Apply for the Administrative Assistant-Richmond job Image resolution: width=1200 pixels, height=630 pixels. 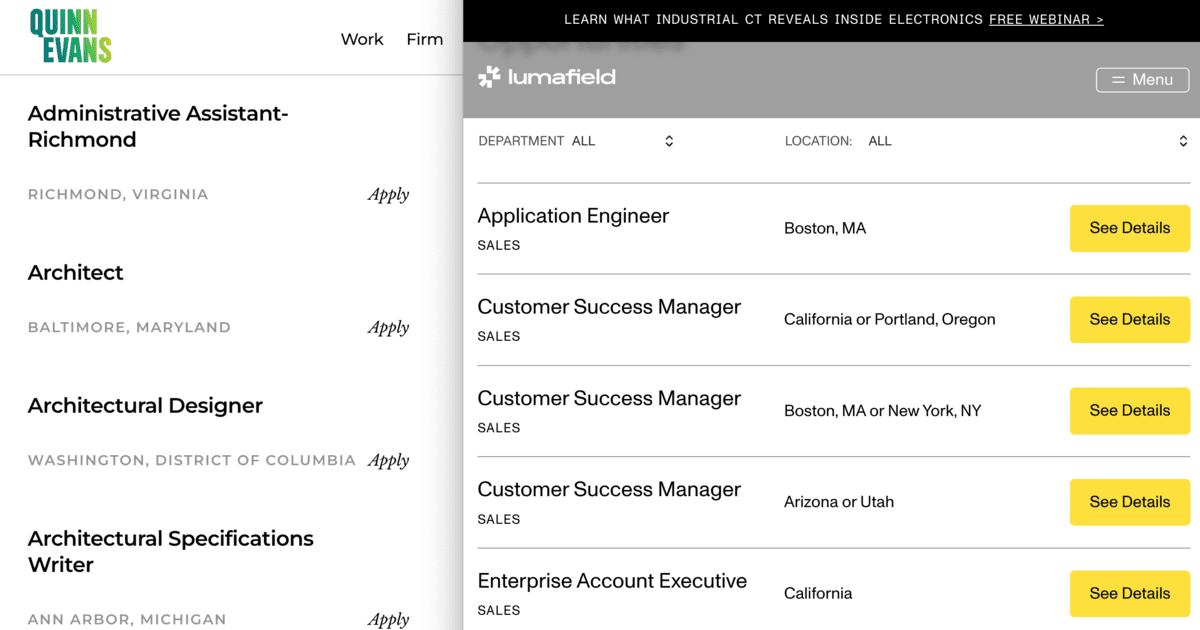click(x=388, y=195)
